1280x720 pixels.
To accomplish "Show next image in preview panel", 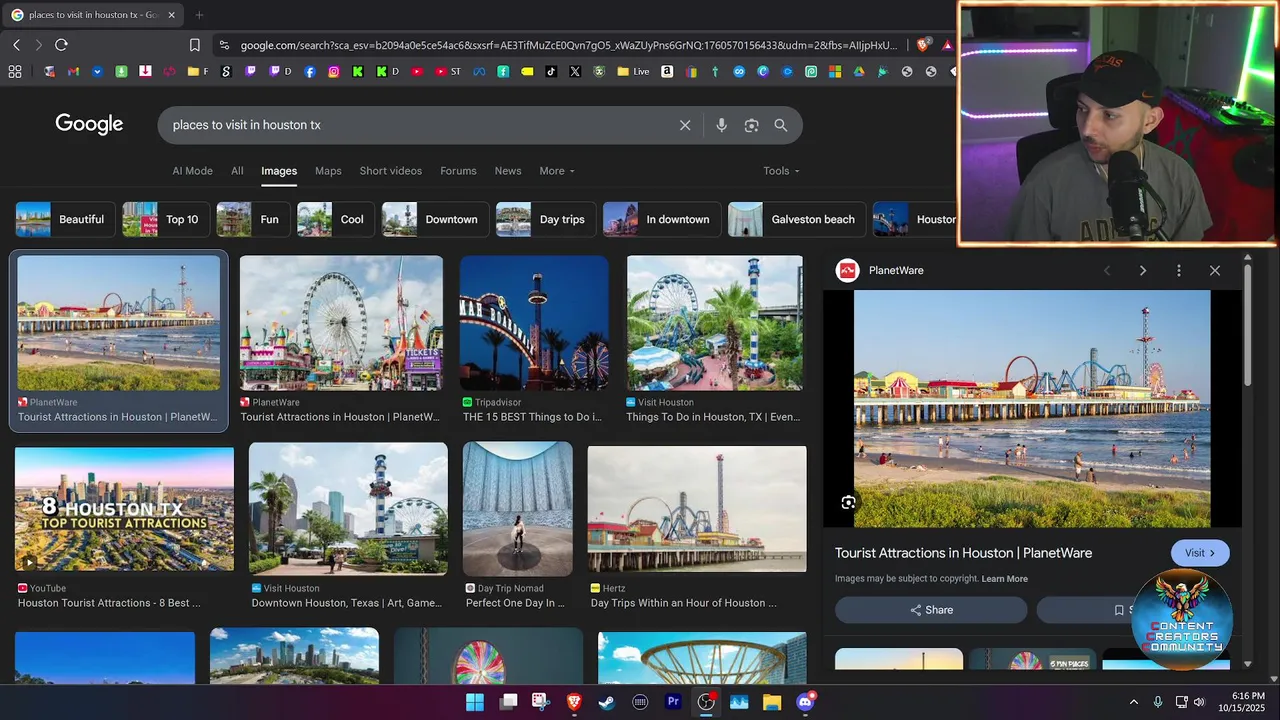I will point(1143,271).
